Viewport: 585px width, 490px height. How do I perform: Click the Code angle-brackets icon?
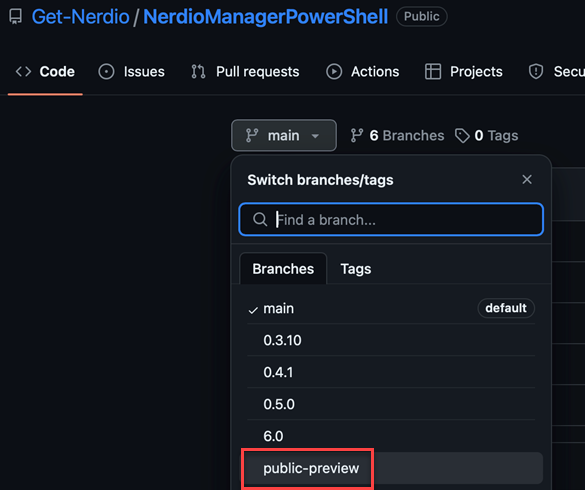click(23, 71)
